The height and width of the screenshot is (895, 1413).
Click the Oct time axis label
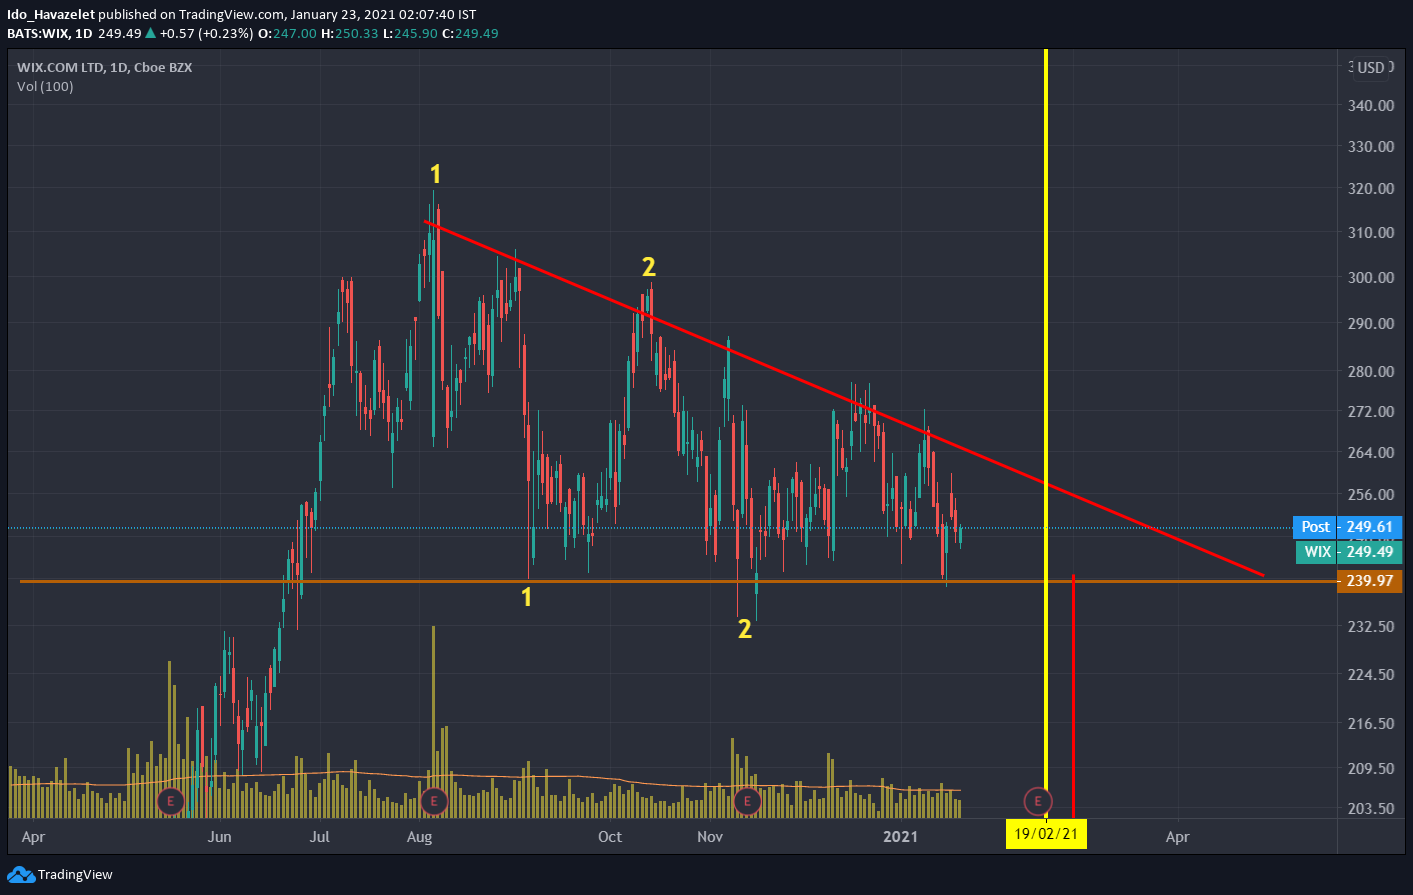pyautogui.click(x=610, y=837)
